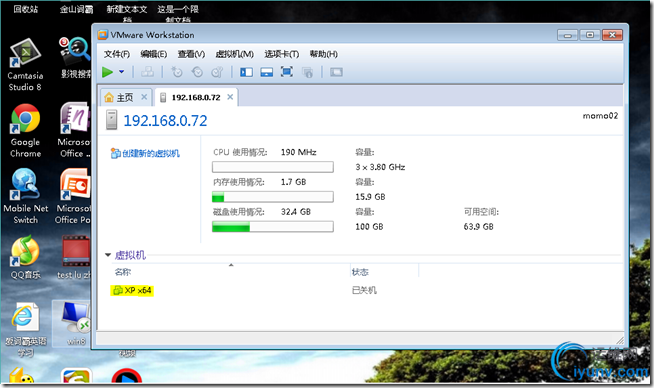Open the 查看(V) menu
Image resolution: width=654 pixels, height=388 pixels.
(x=191, y=54)
